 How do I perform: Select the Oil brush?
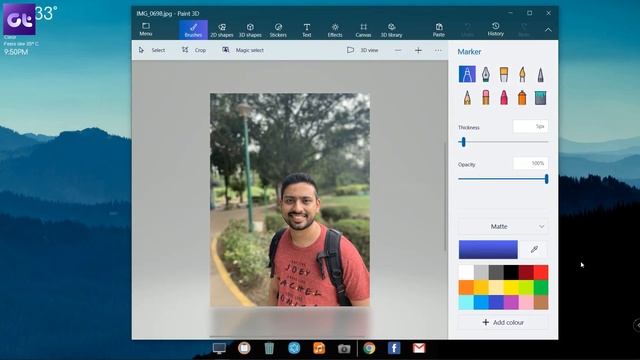point(504,74)
